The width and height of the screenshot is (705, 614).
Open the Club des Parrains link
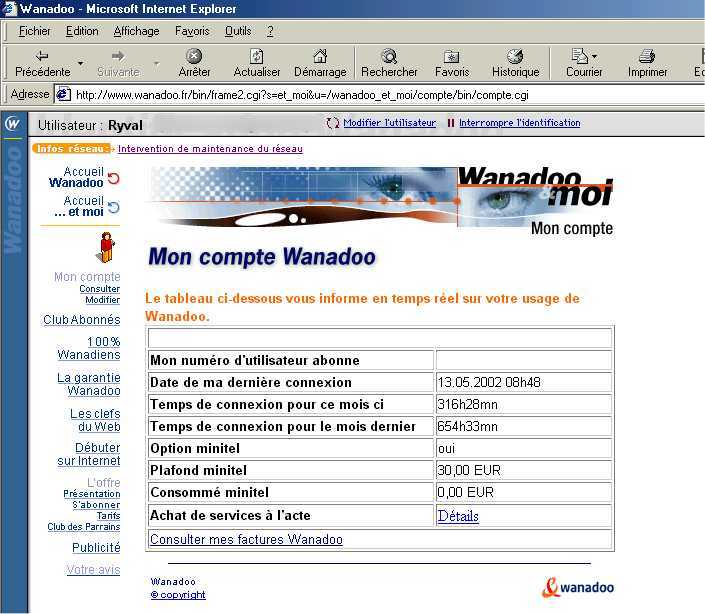(84, 526)
